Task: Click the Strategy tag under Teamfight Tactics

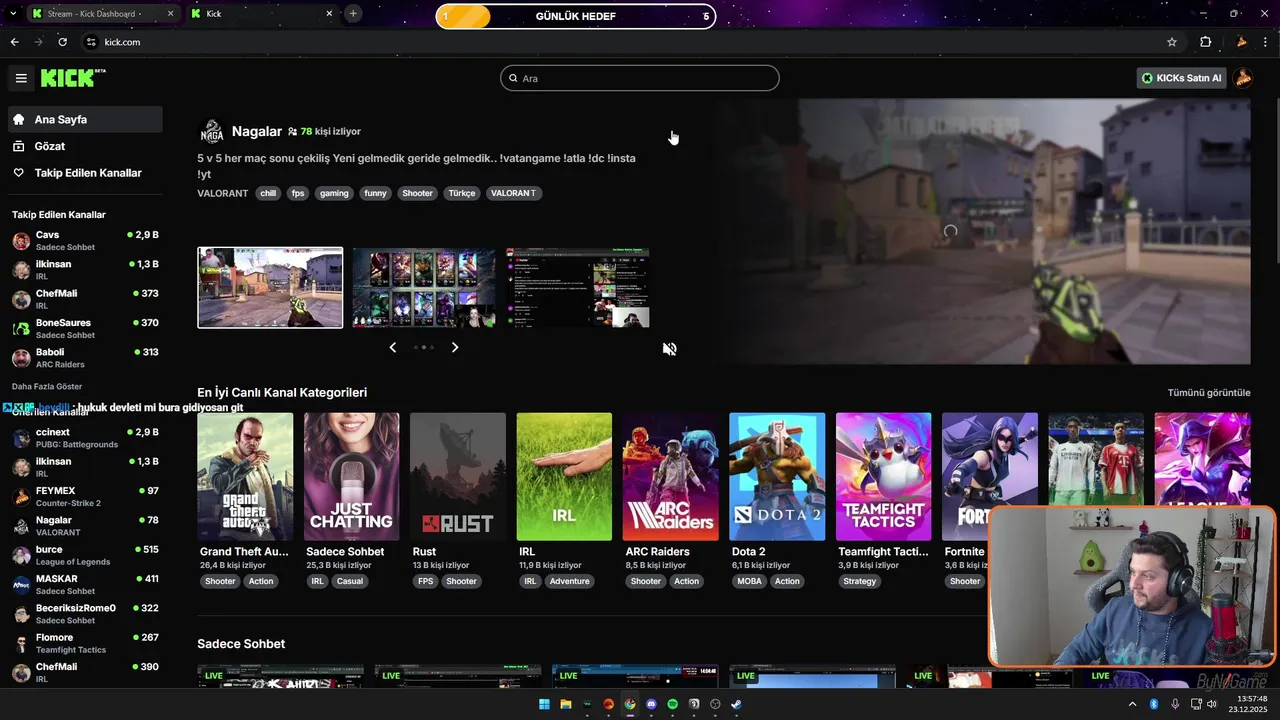Action: (859, 581)
